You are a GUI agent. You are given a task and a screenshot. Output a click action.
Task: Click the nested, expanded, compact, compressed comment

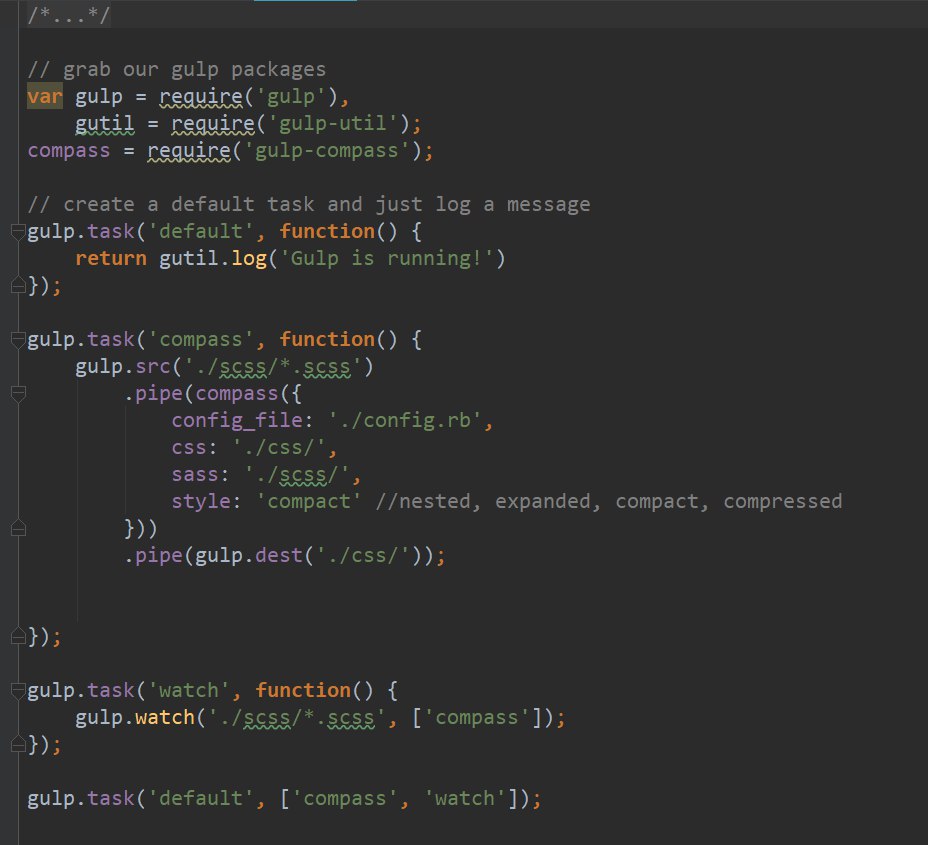click(x=608, y=501)
